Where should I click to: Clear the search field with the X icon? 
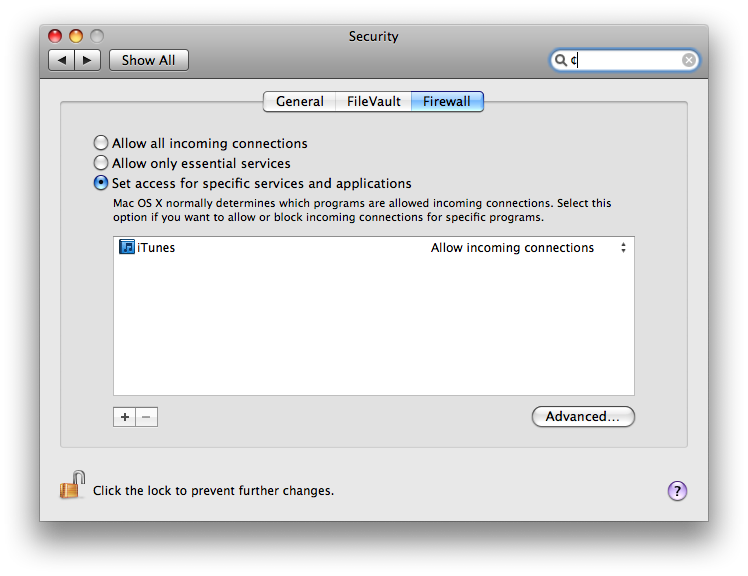(x=688, y=60)
